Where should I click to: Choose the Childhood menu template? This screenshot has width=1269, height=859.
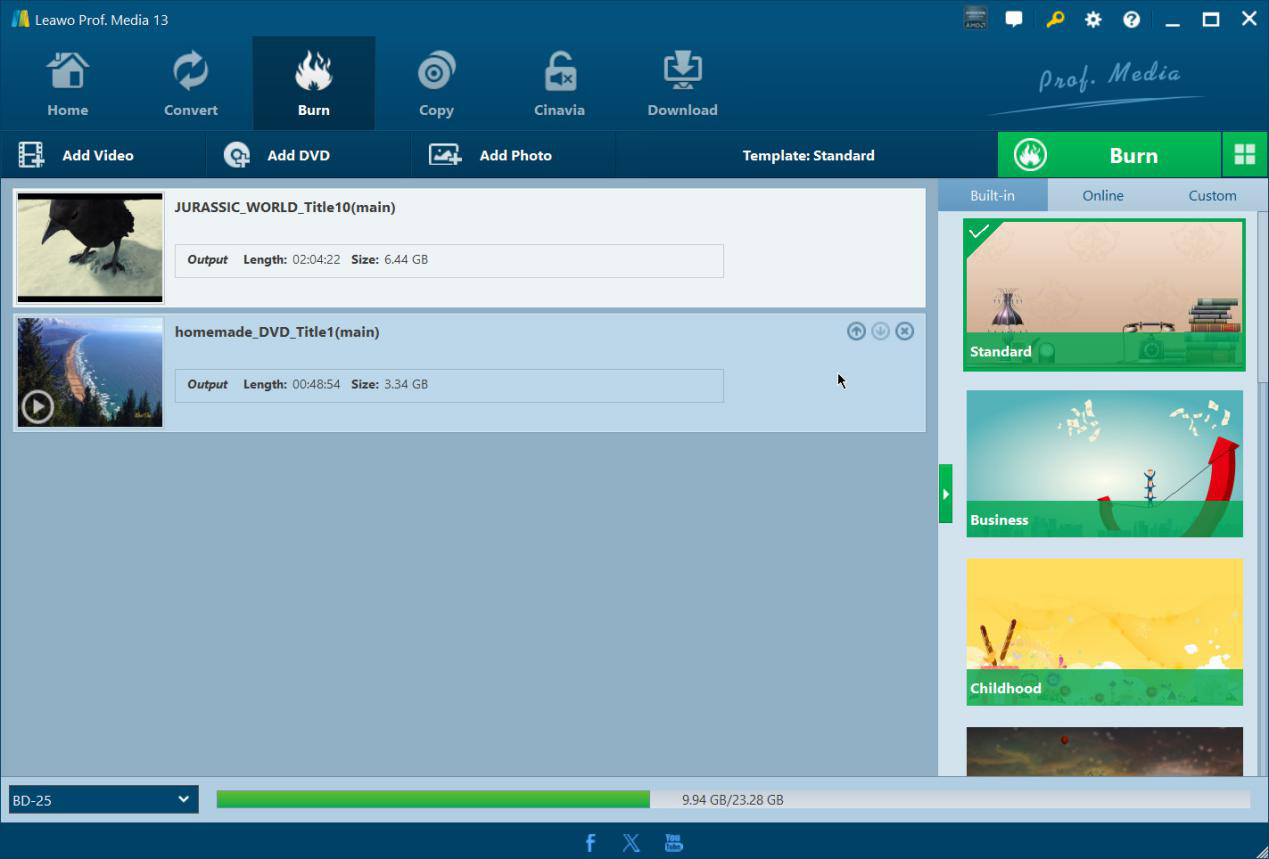pos(1104,632)
